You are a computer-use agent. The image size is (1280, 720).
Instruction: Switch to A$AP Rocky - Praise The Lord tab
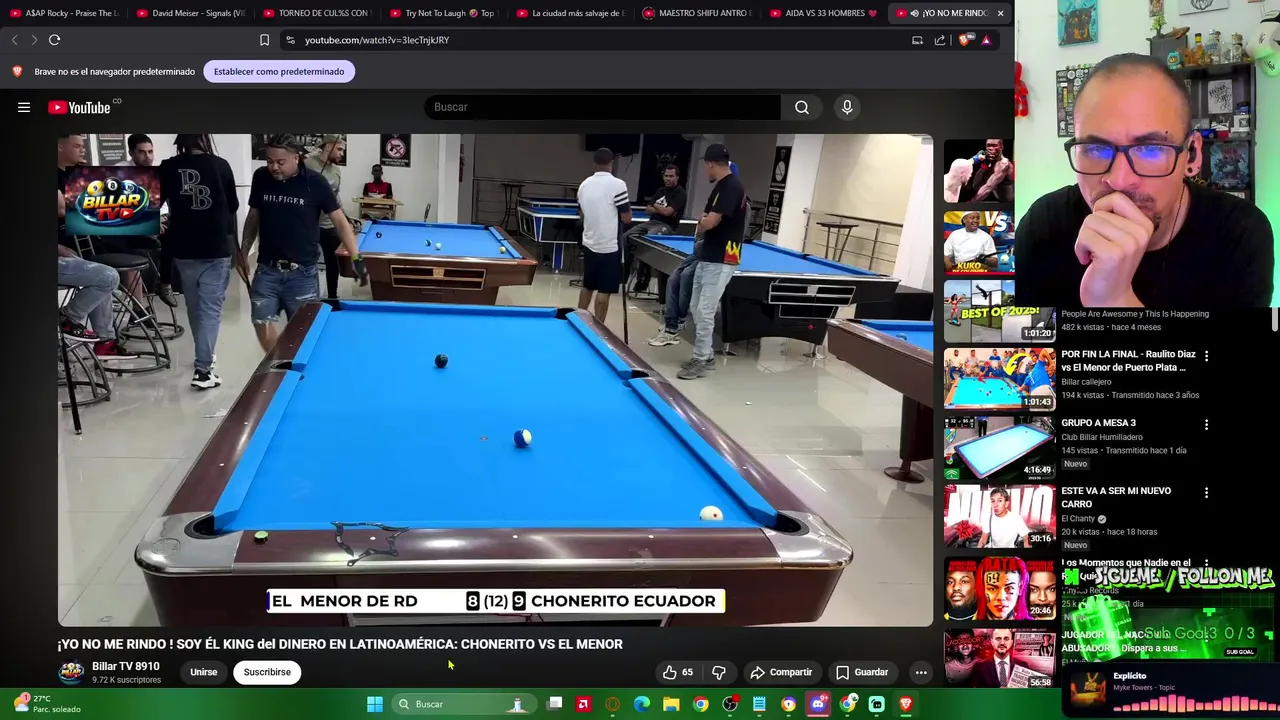64,13
